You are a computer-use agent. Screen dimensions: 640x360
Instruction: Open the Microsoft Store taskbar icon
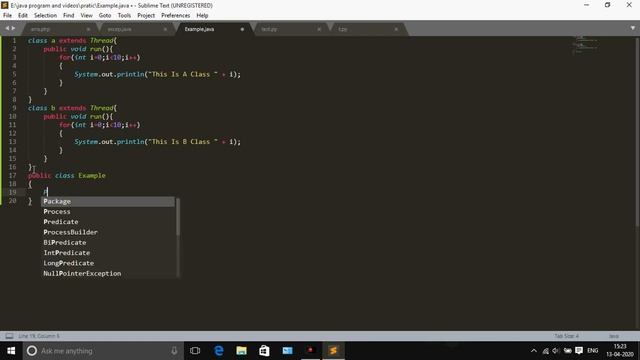tap(264, 351)
